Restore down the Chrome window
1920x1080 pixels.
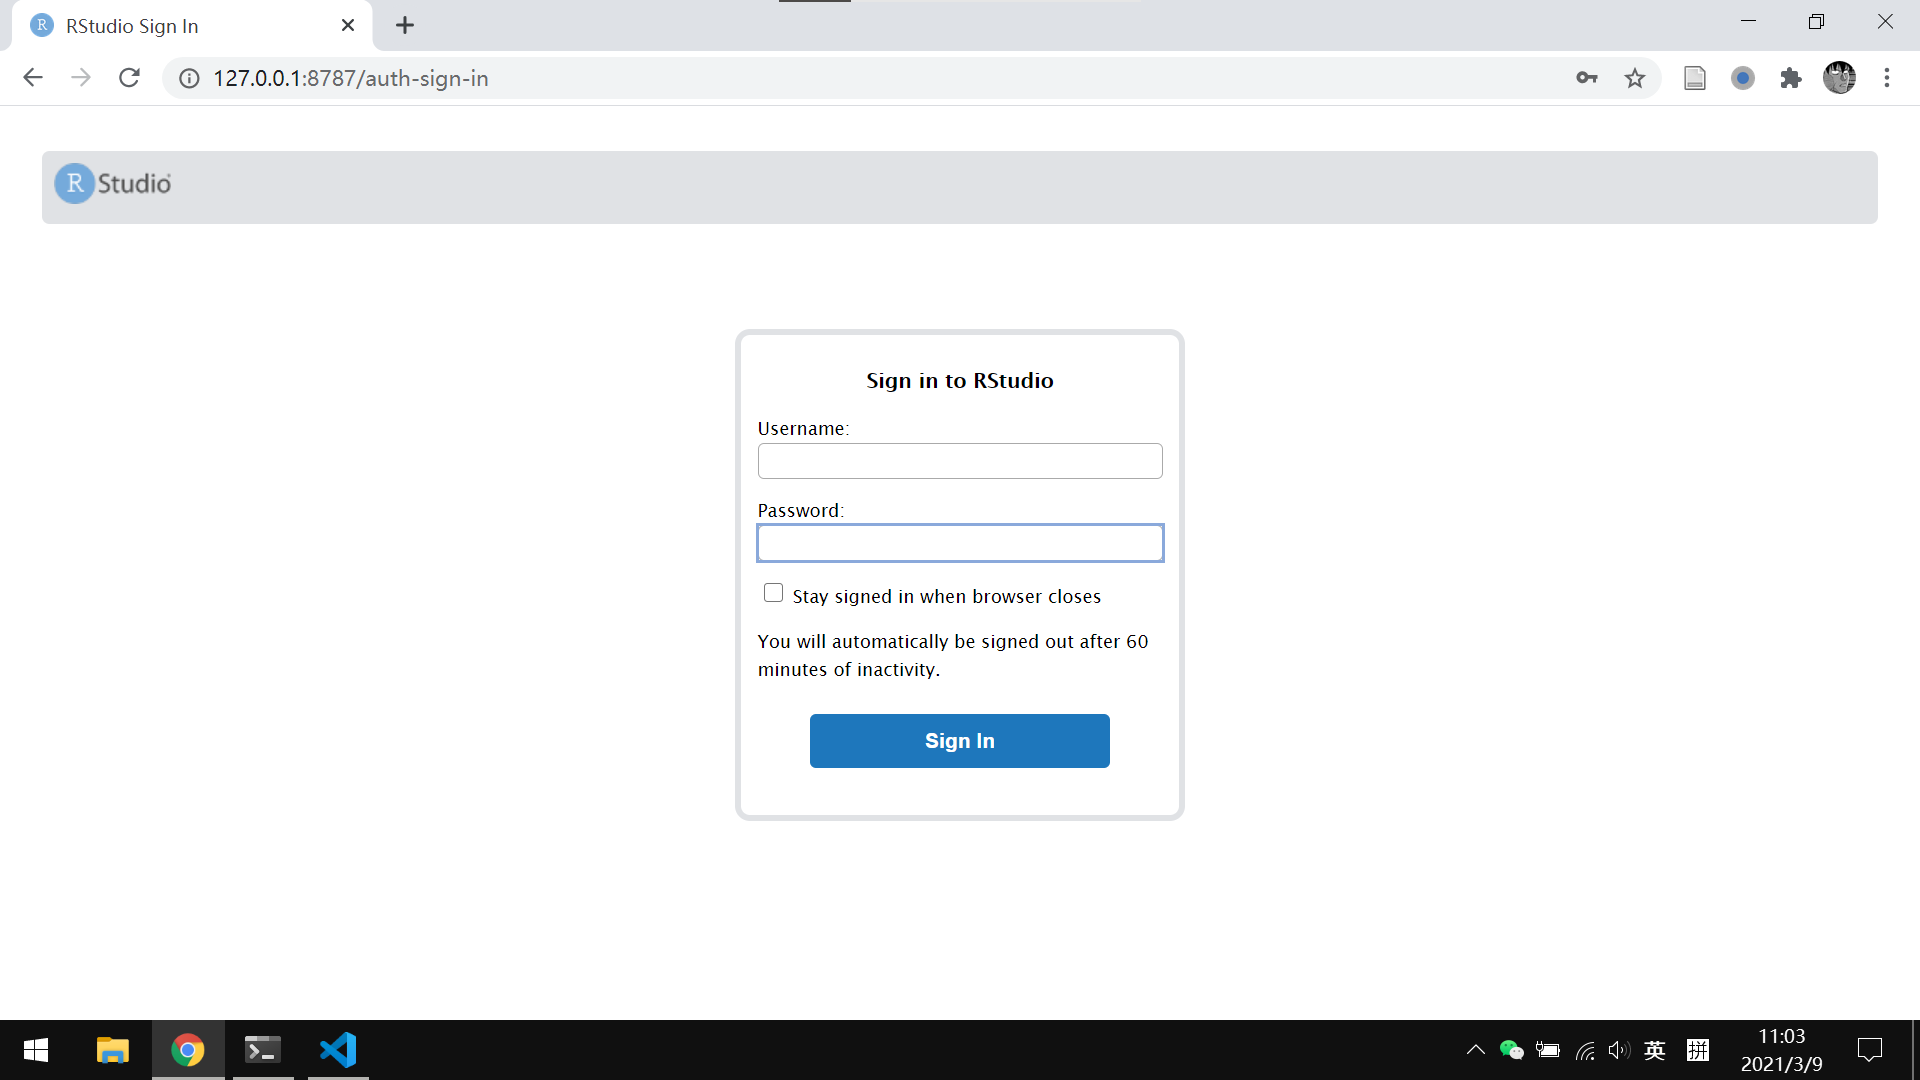1816,22
